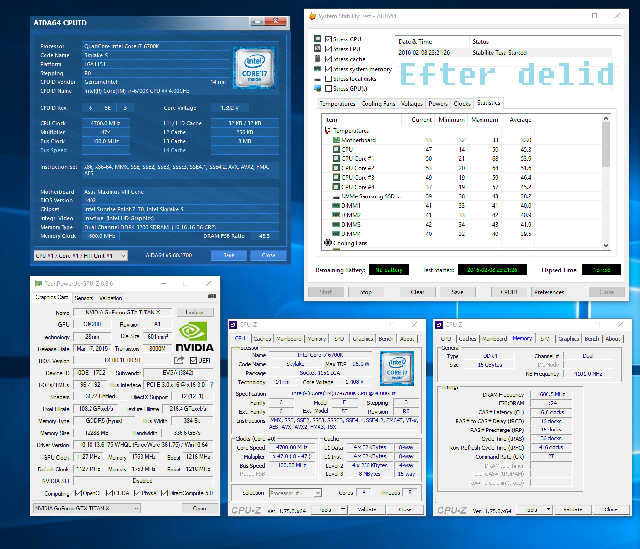The height and width of the screenshot is (549, 640).
Task: Open the Caches tab in CPU-Z processor window
Action: pos(262,339)
